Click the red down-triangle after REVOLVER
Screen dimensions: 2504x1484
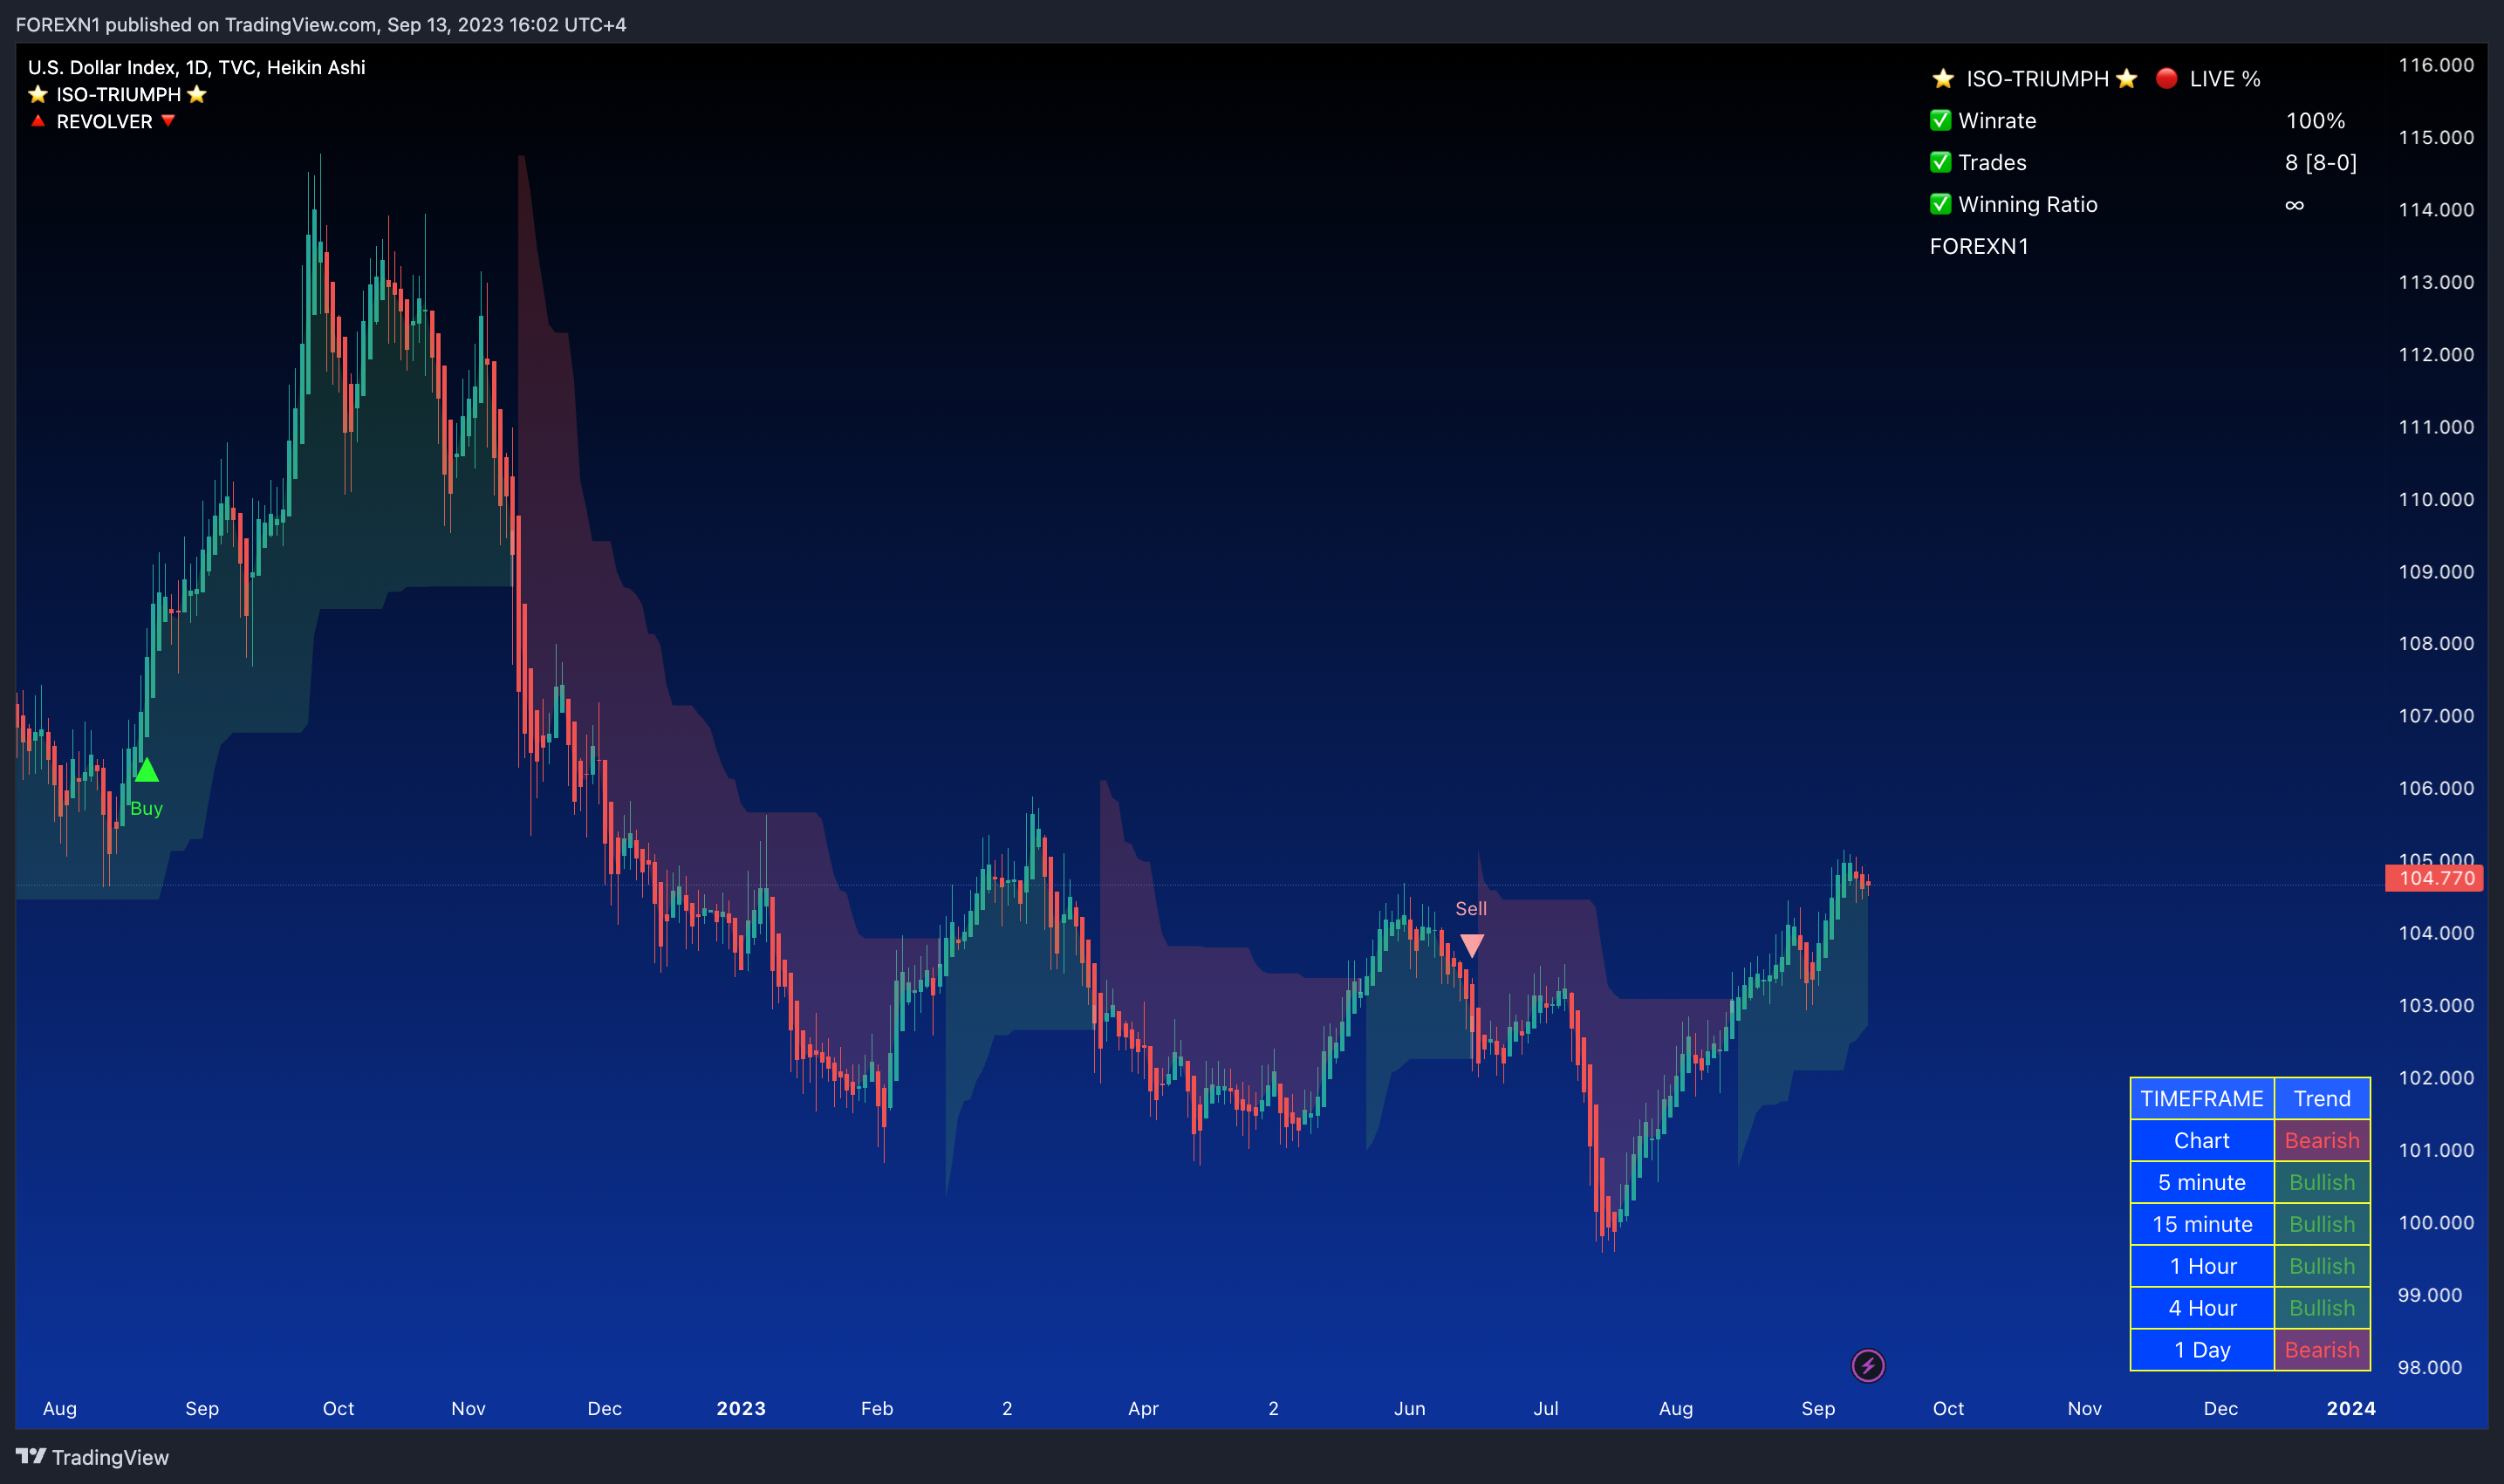click(x=168, y=120)
